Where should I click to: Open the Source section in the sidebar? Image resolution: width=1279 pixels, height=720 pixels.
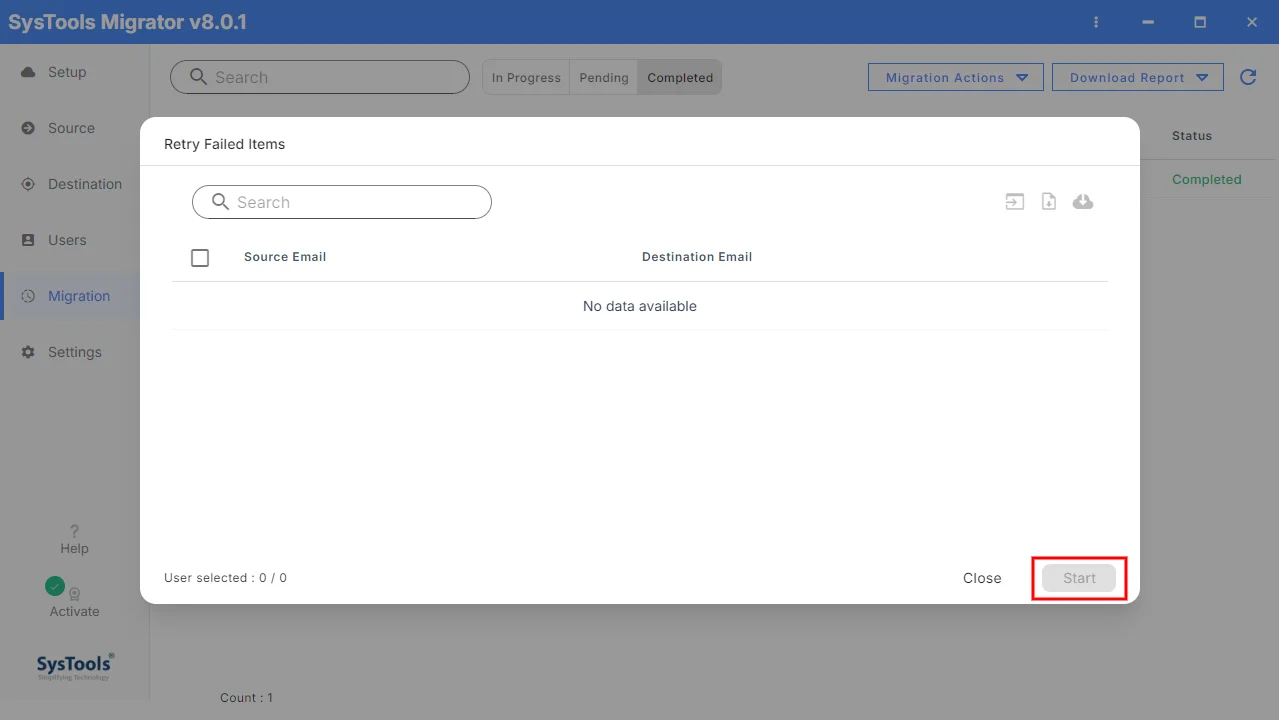click(74, 128)
